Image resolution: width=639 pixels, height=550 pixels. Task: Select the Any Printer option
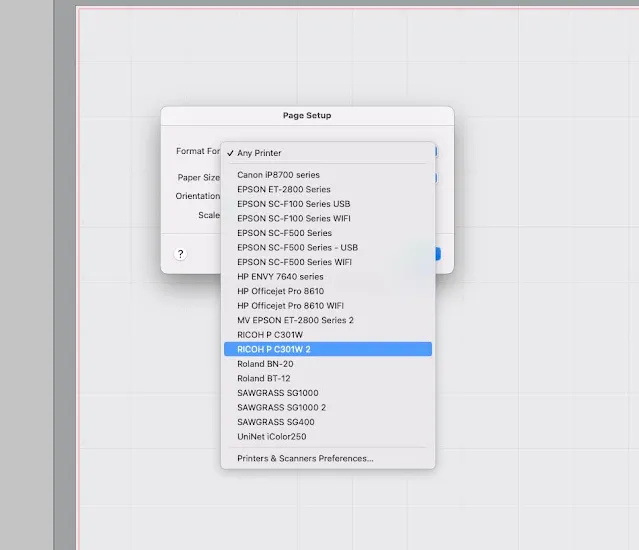pos(328,153)
